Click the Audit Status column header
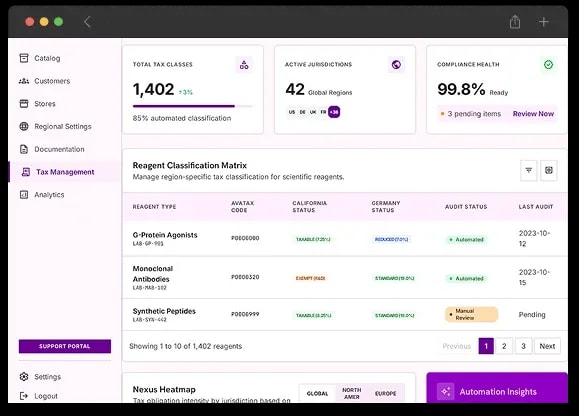The image size is (579, 416). [x=466, y=207]
